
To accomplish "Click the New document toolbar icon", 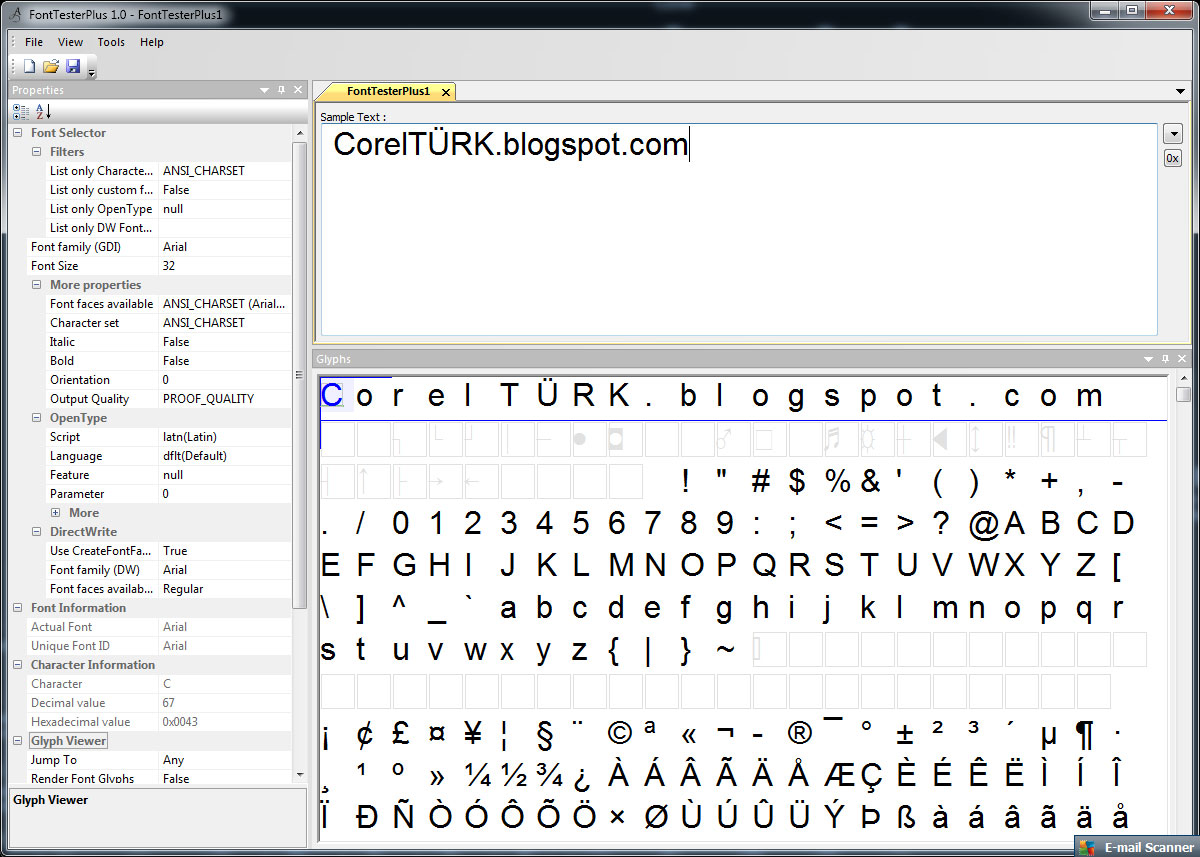I will [29, 67].
